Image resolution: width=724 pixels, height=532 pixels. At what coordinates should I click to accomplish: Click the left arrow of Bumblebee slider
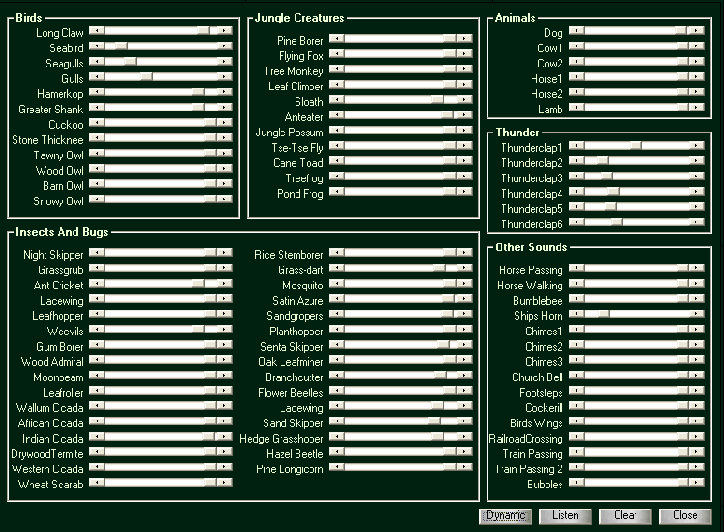[577, 298]
